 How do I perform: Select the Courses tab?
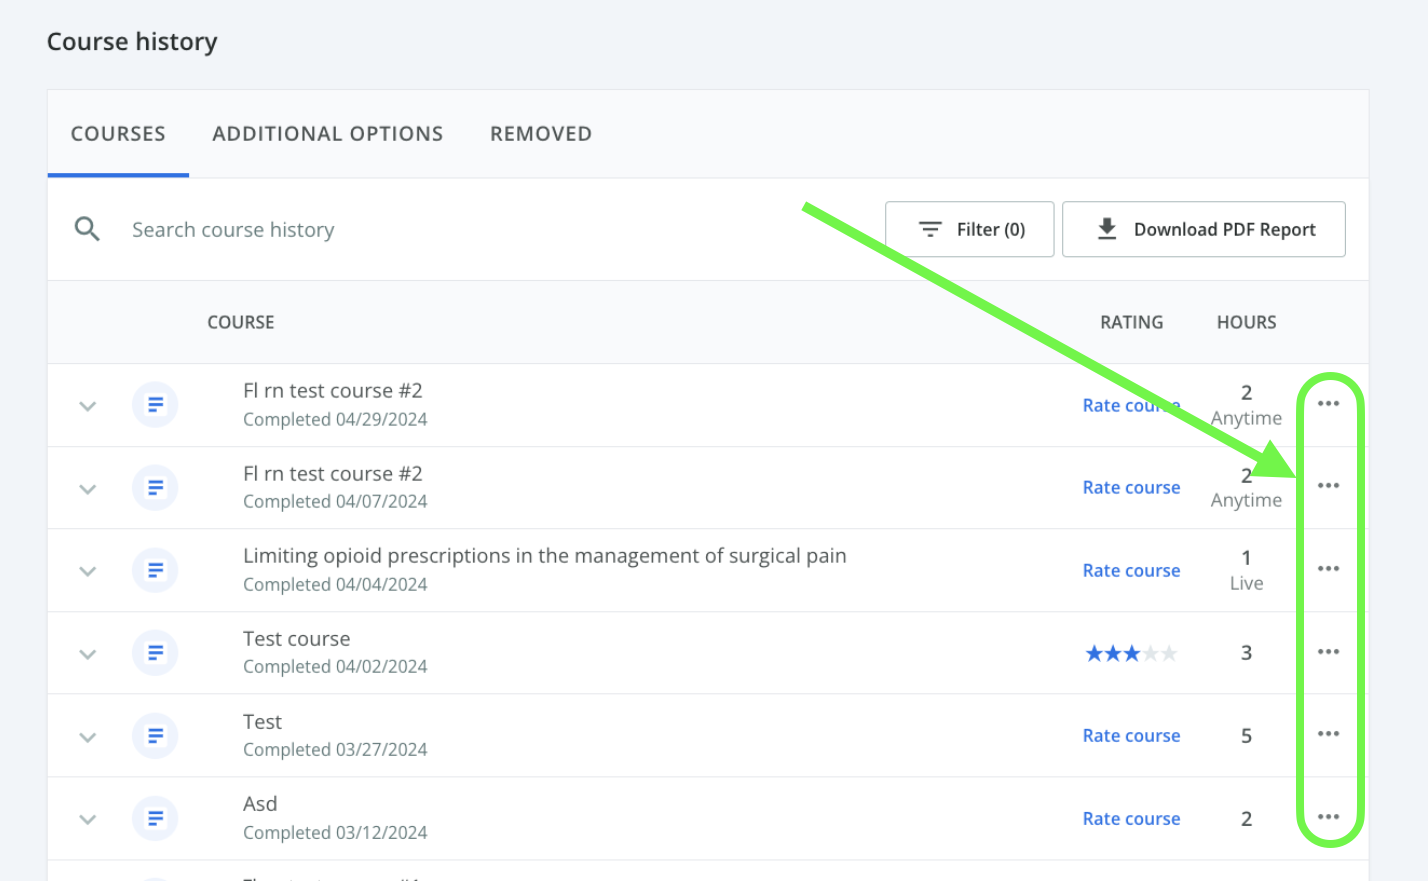118,134
